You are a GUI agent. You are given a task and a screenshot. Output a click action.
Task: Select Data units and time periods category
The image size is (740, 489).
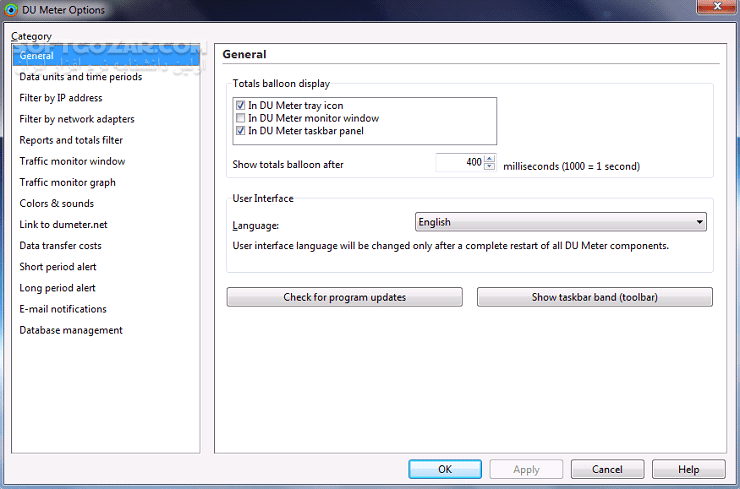[80, 77]
